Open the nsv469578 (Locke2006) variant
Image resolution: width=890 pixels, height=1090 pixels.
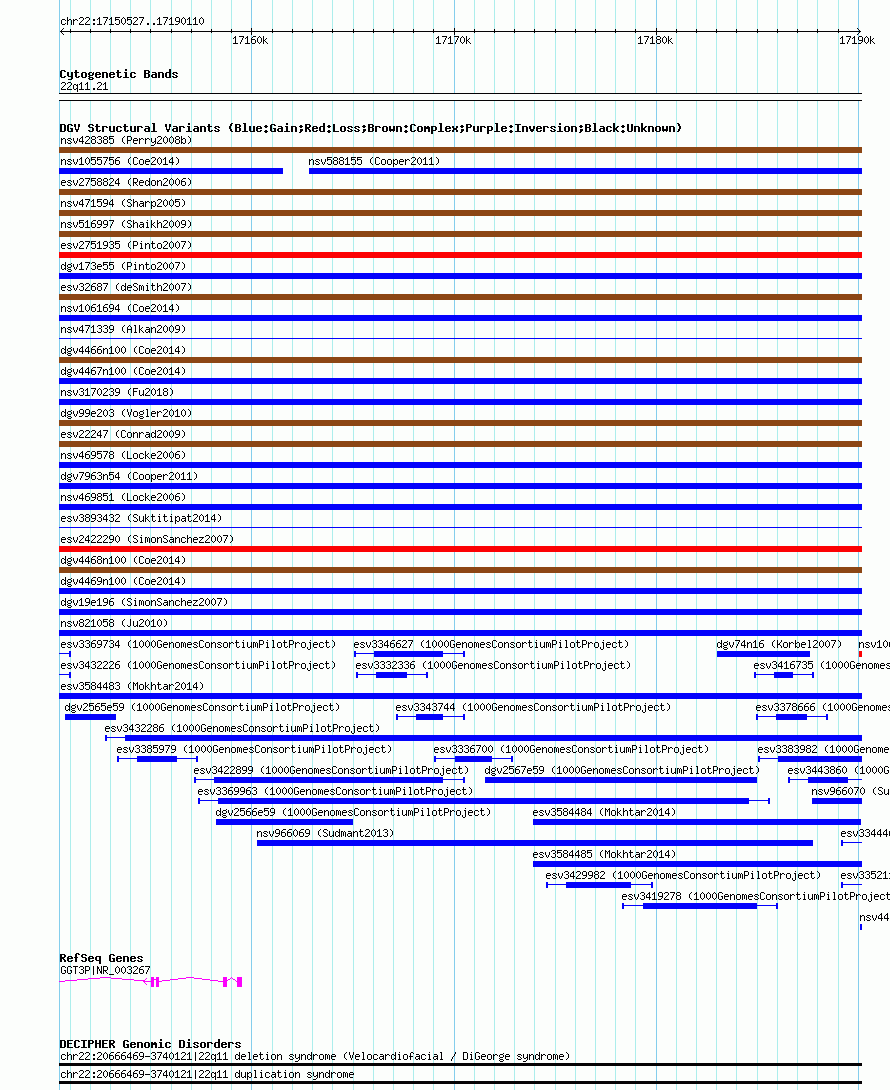click(x=123, y=455)
